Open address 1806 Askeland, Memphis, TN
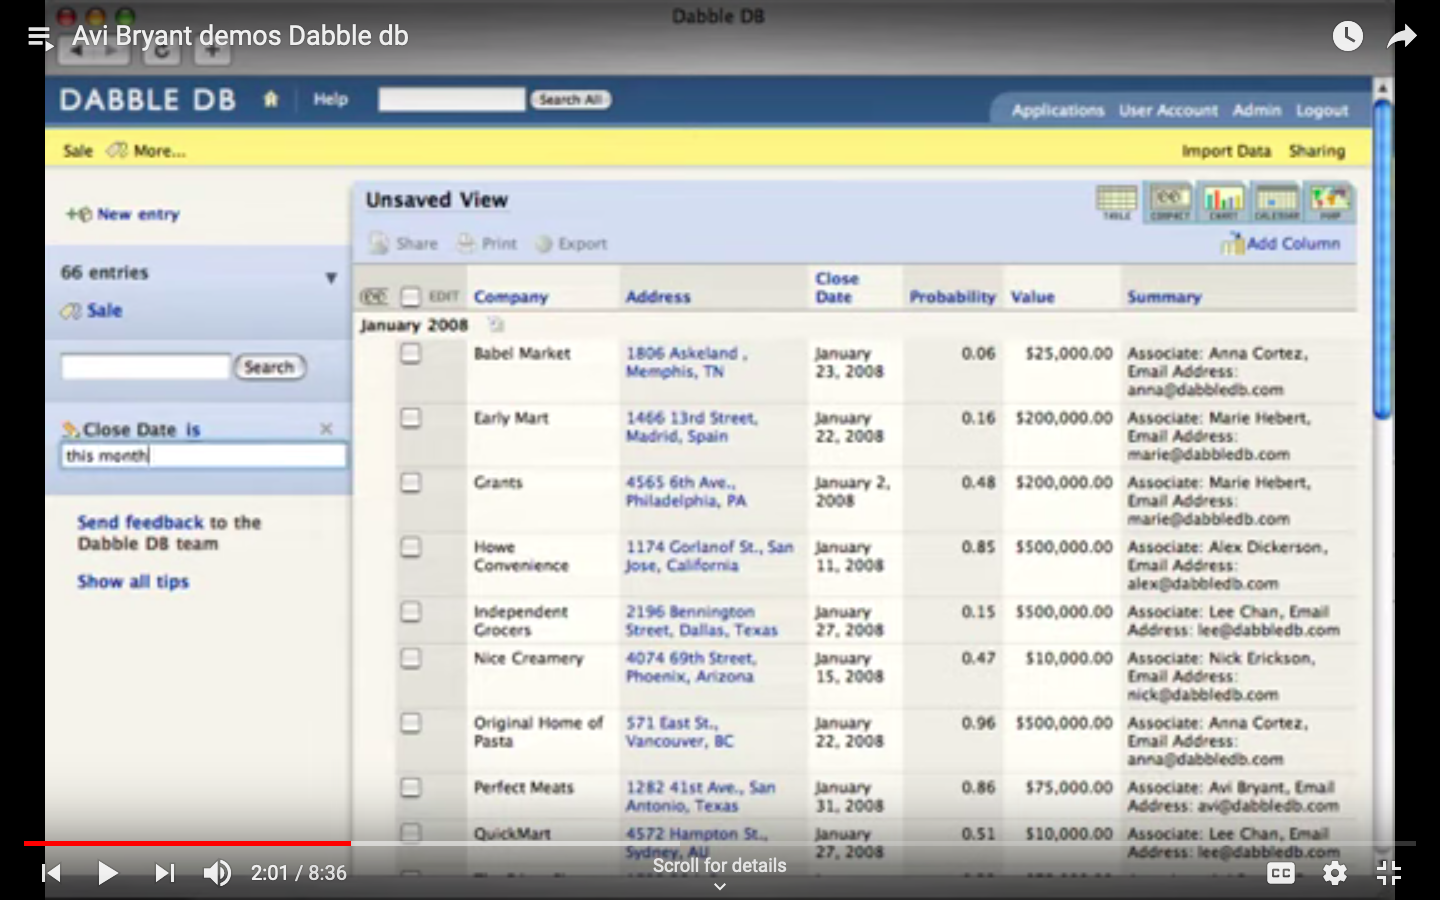Image resolution: width=1440 pixels, height=900 pixels. (686, 362)
